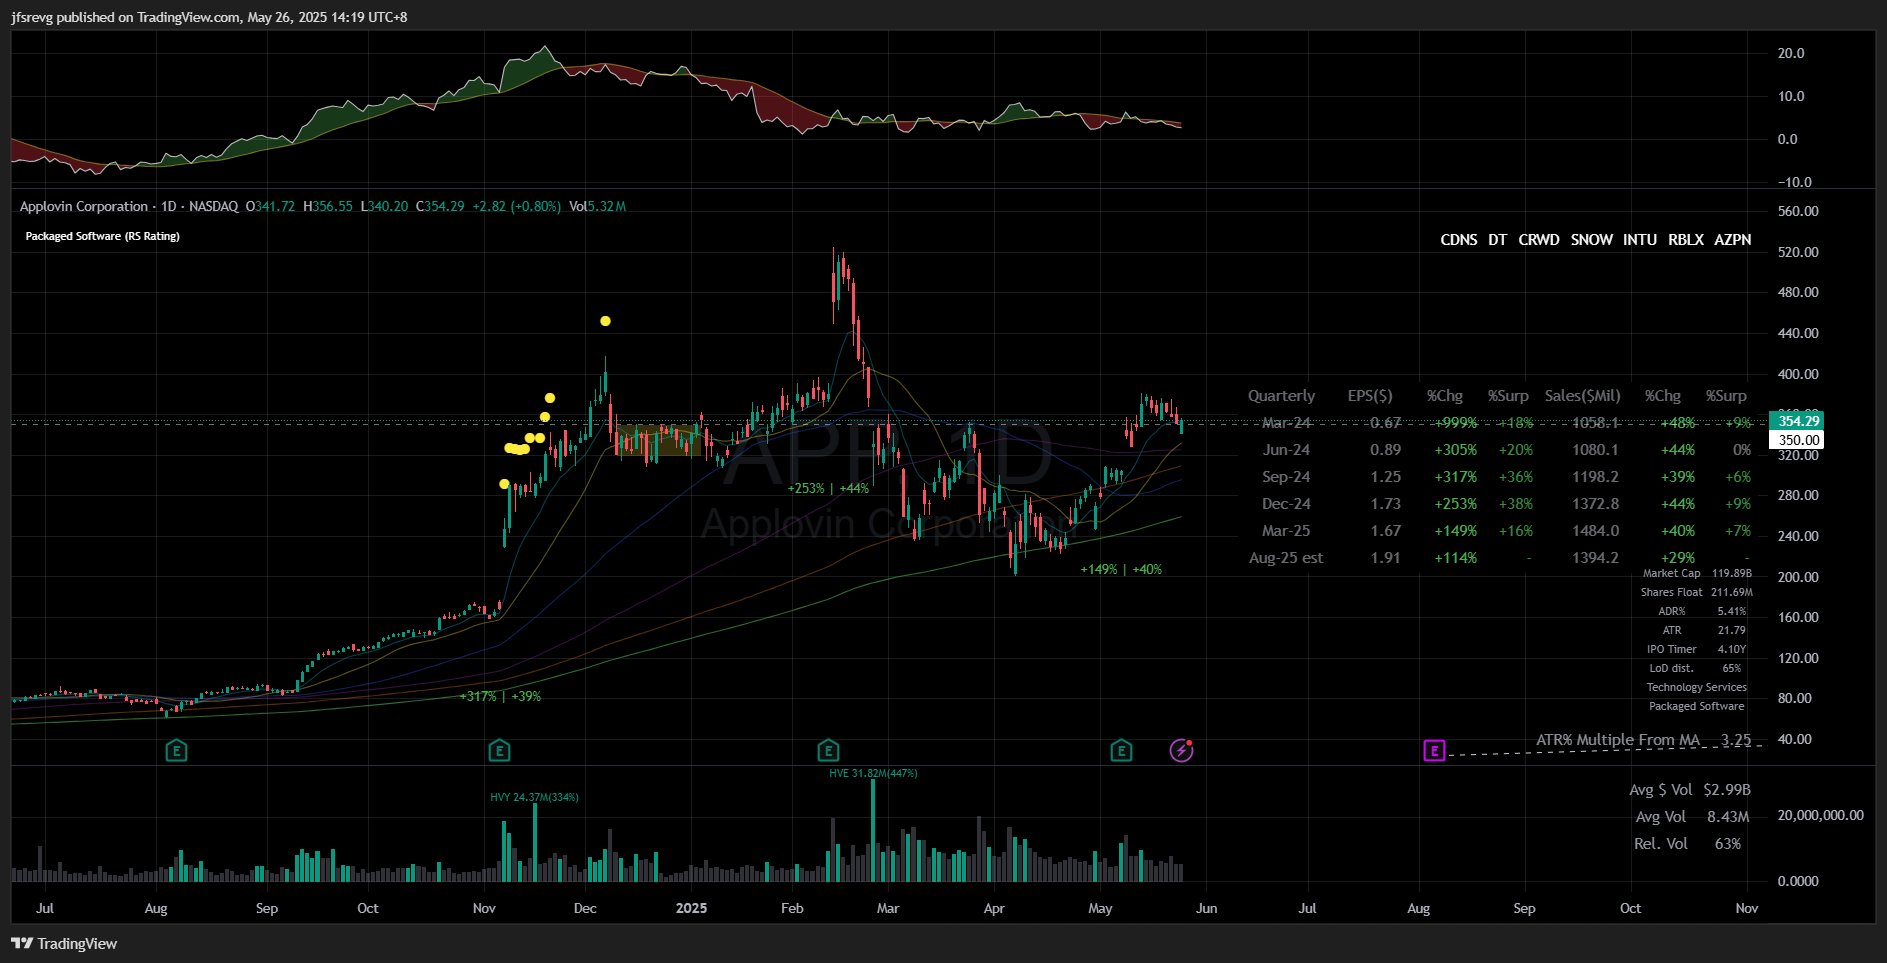Click the Shares Float 211.69M value
Screen dimensions: 1887x963
[x=1732, y=593]
